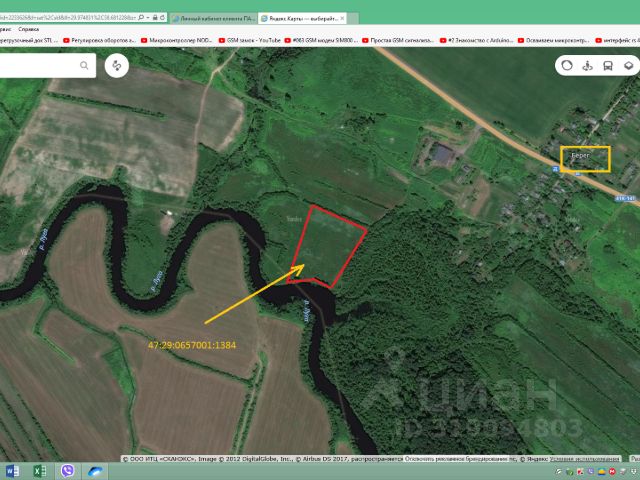
Task: Click the address bar search icon
Action: point(141,18)
